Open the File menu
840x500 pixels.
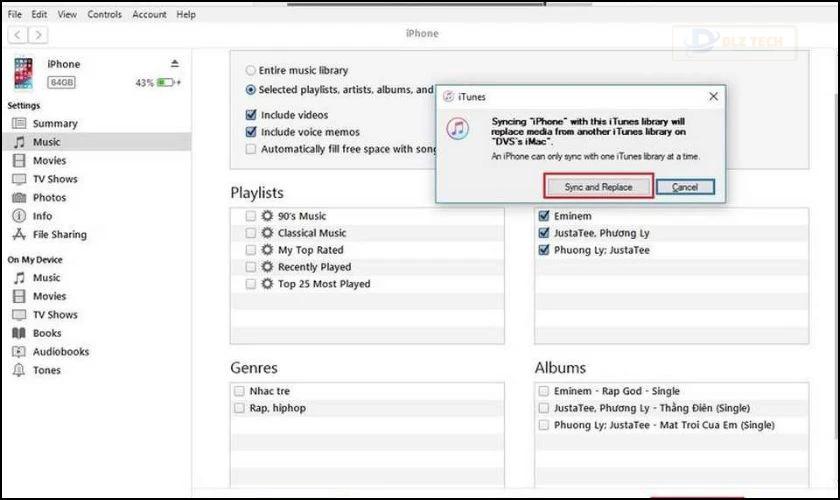(x=14, y=14)
